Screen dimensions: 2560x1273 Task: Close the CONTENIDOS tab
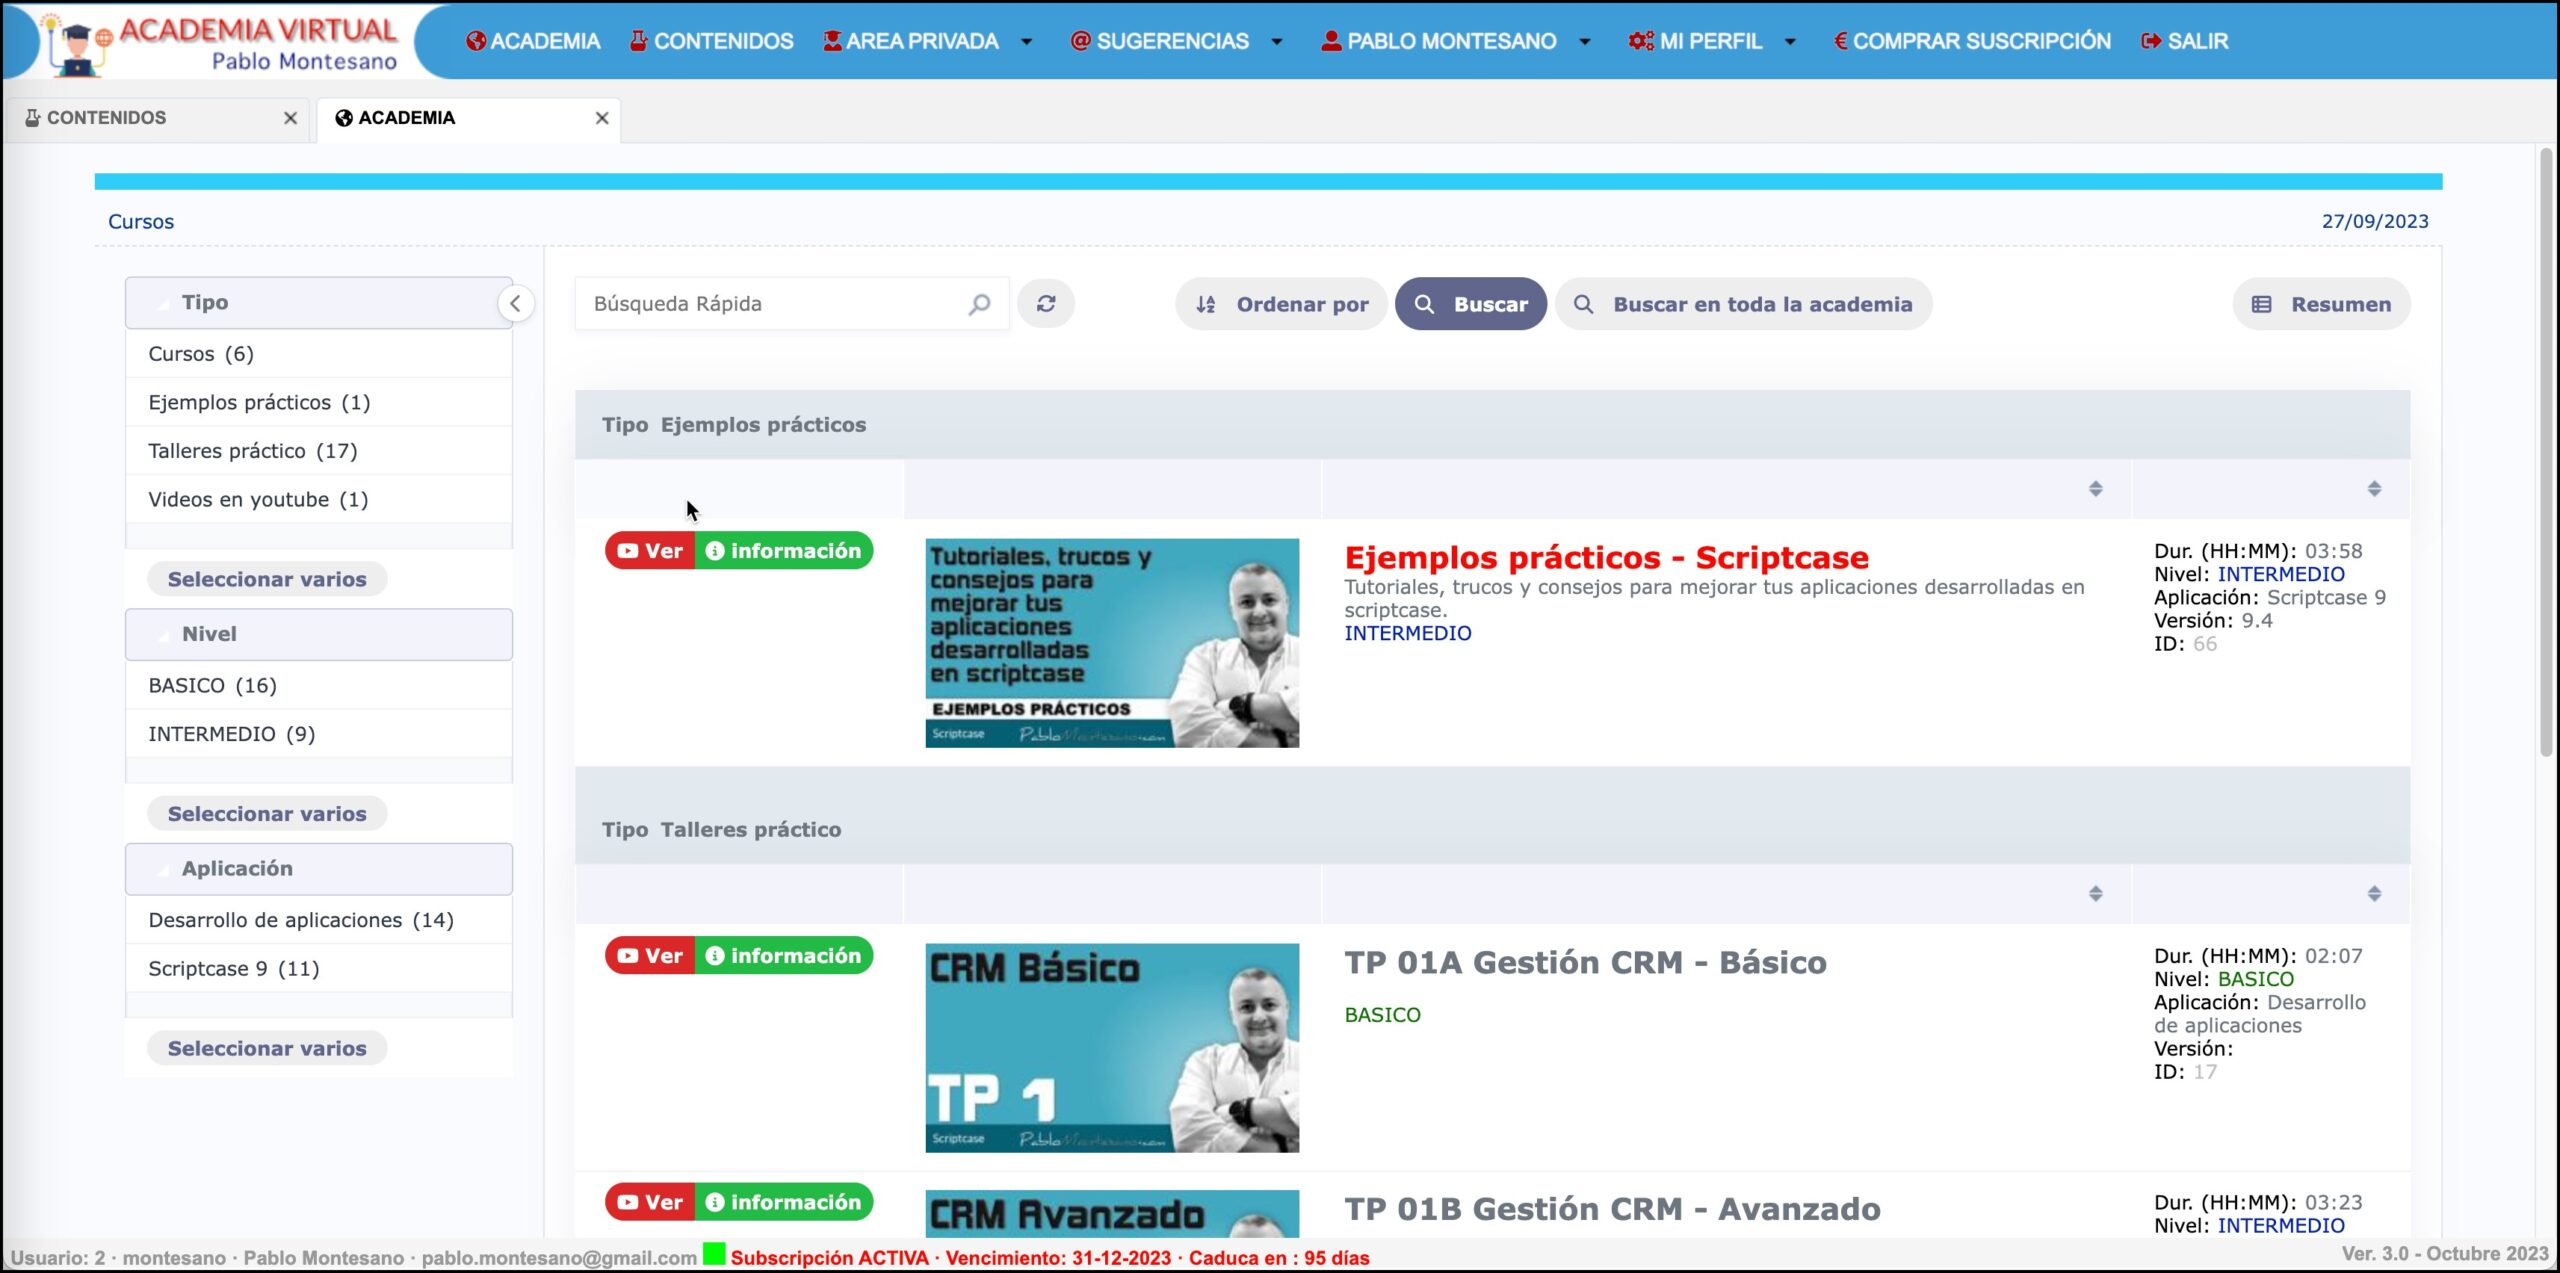pyautogui.click(x=290, y=118)
